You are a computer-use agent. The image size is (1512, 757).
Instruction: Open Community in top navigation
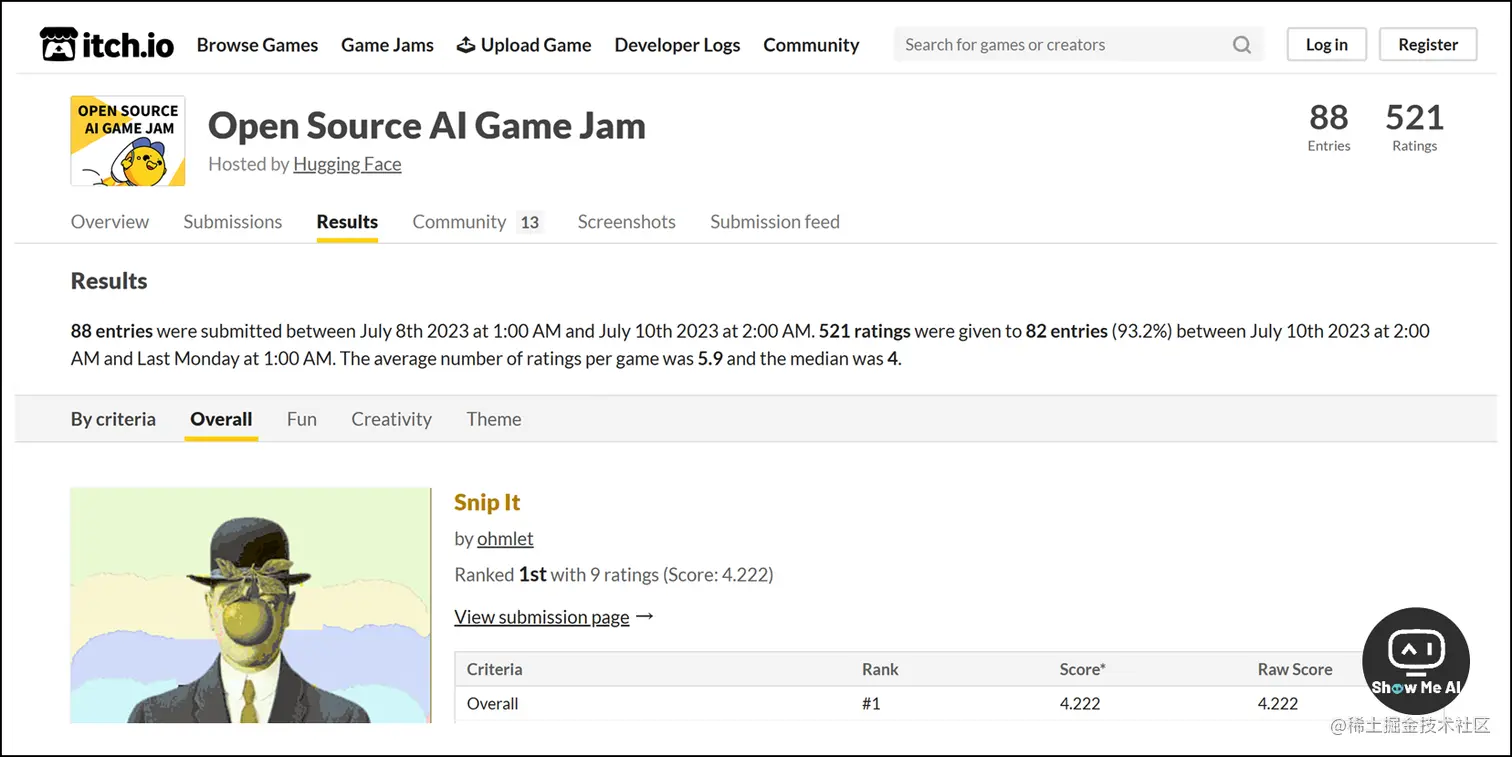[811, 45]
